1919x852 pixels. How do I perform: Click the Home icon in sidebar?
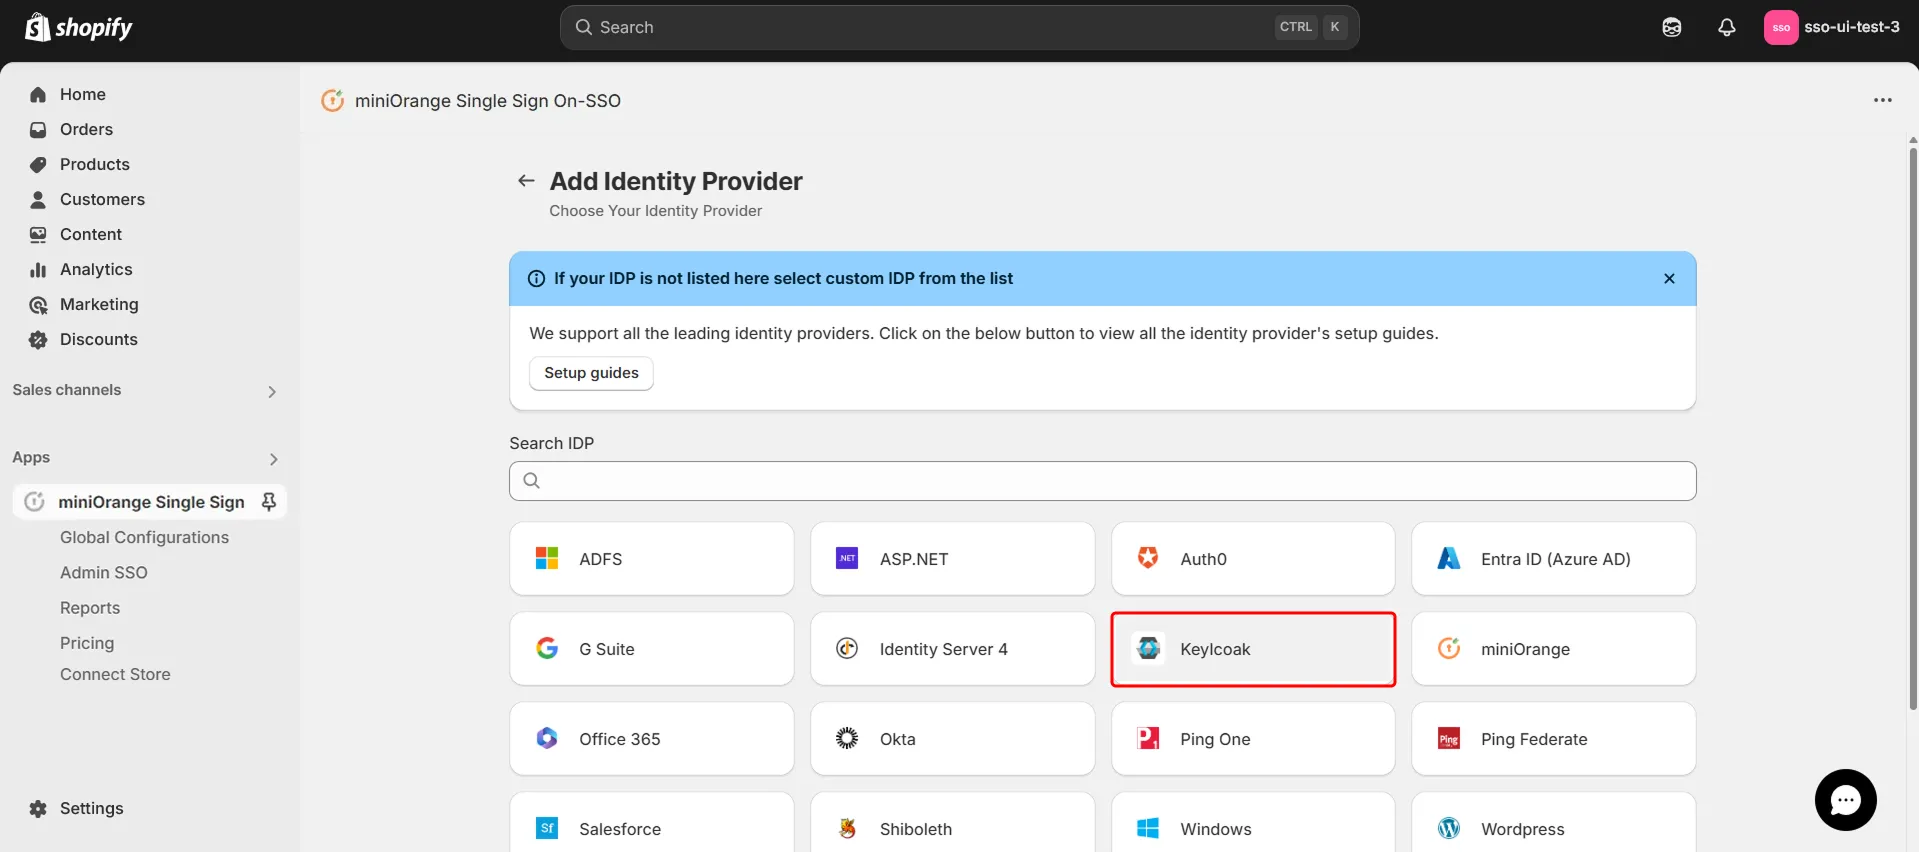click(38, 94)
